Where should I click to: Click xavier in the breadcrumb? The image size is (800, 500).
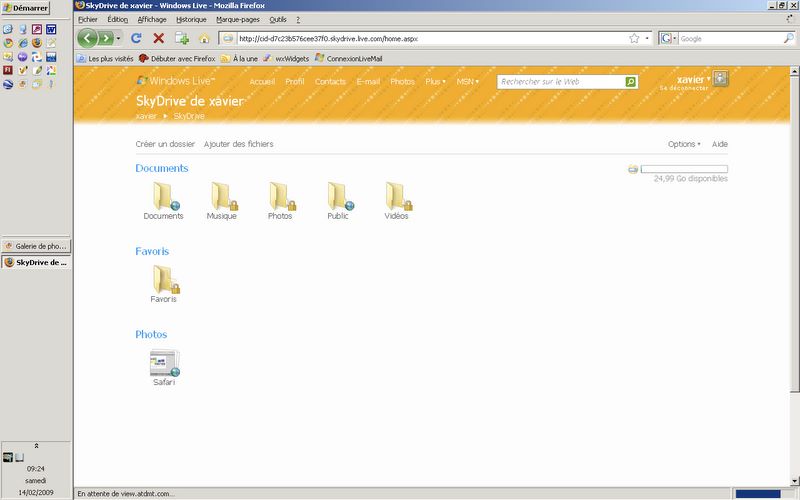point(146,116)
